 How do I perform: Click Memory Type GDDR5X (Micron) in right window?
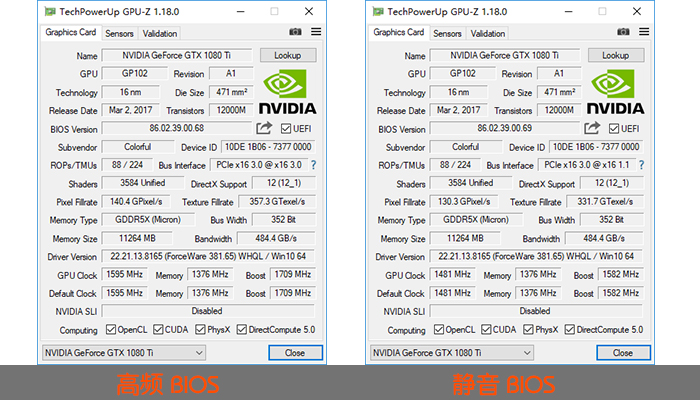[476, 220]
